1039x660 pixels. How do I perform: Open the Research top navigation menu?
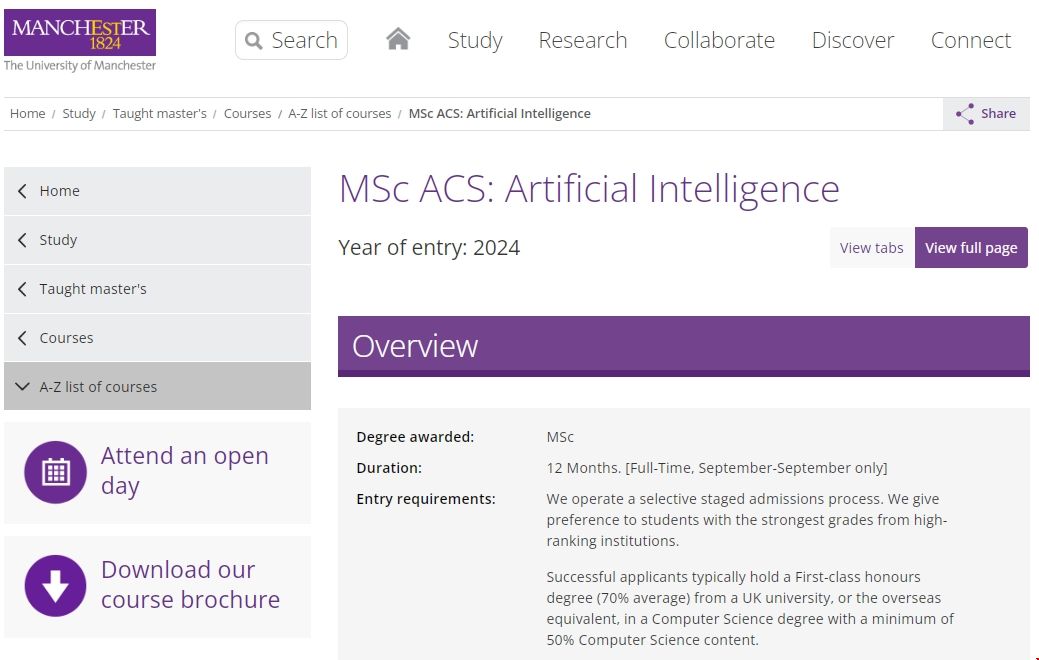click(583, 41)
